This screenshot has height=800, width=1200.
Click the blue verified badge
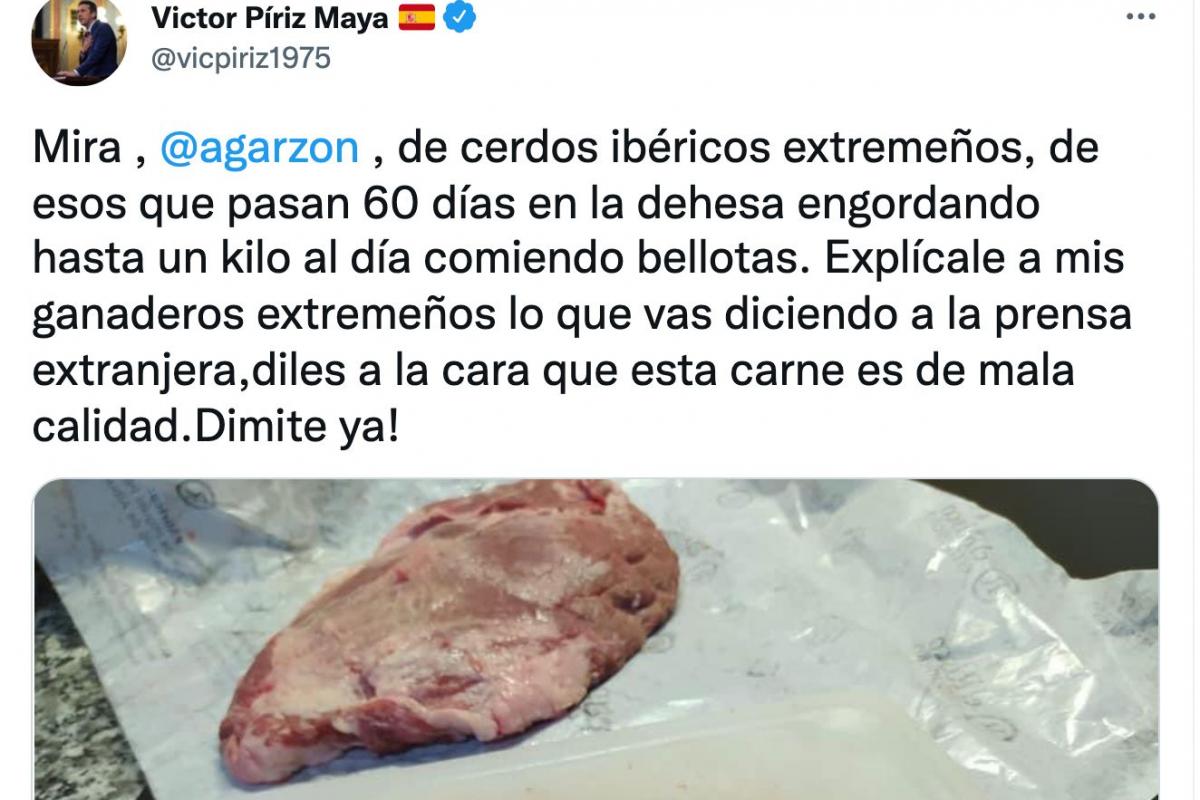tap(460, 16)
